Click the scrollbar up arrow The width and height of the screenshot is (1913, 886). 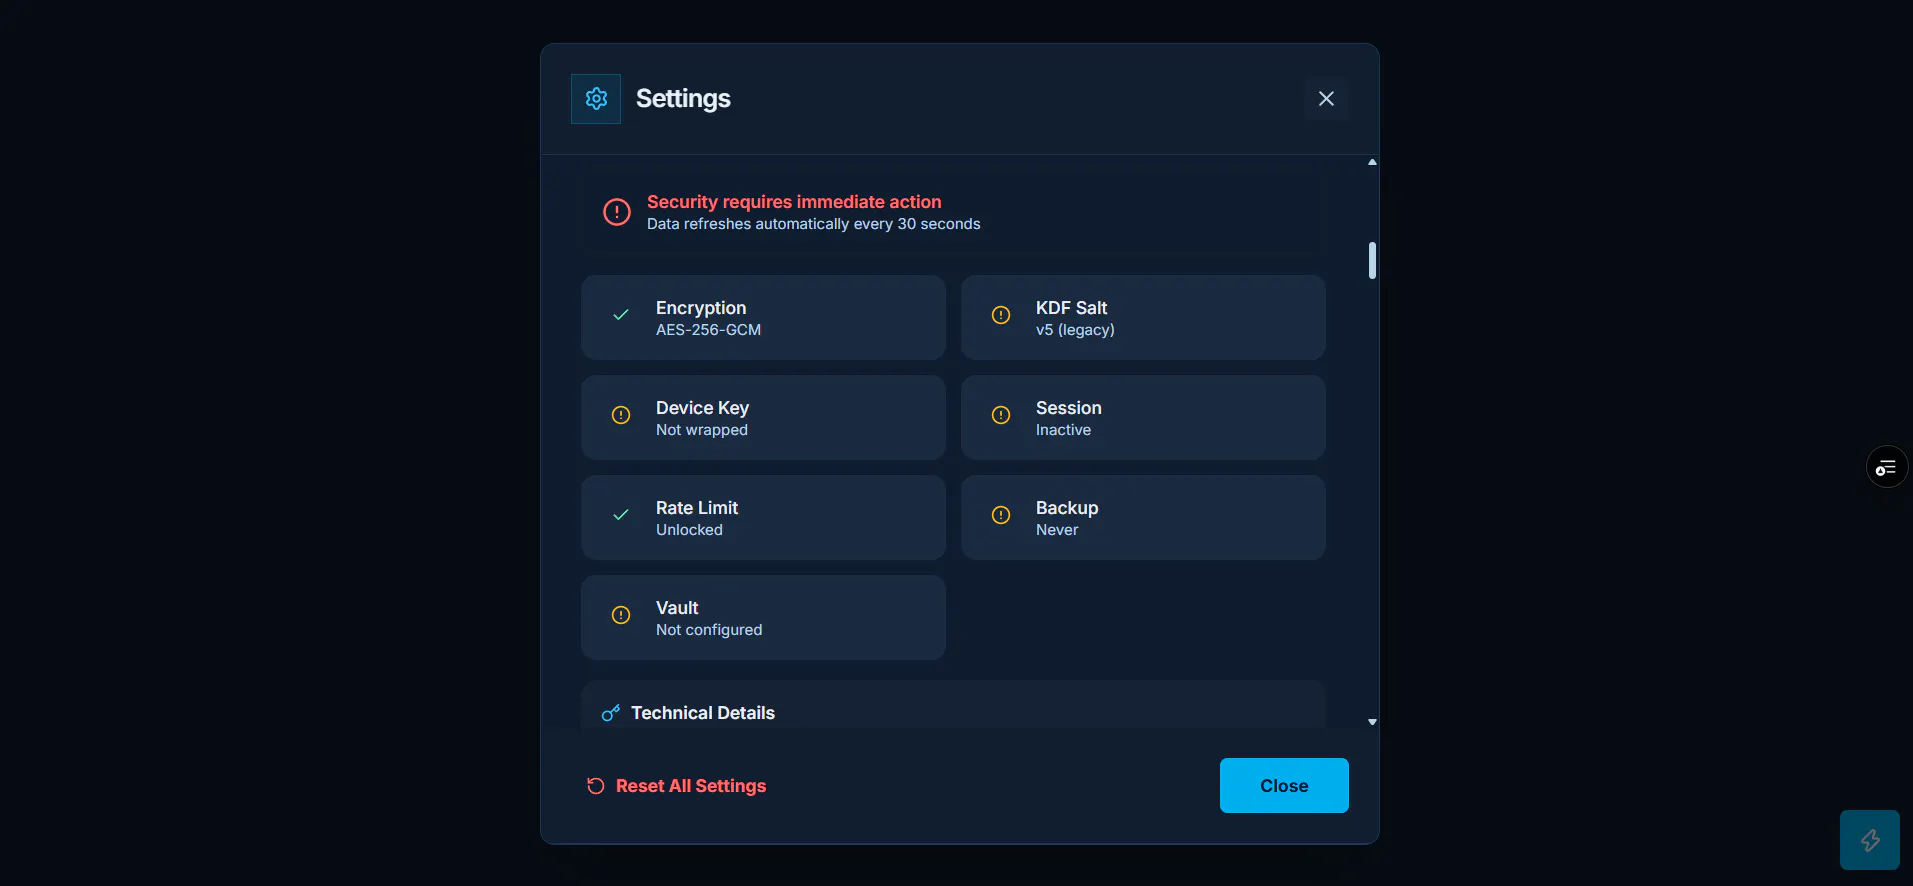[1372, 162]
